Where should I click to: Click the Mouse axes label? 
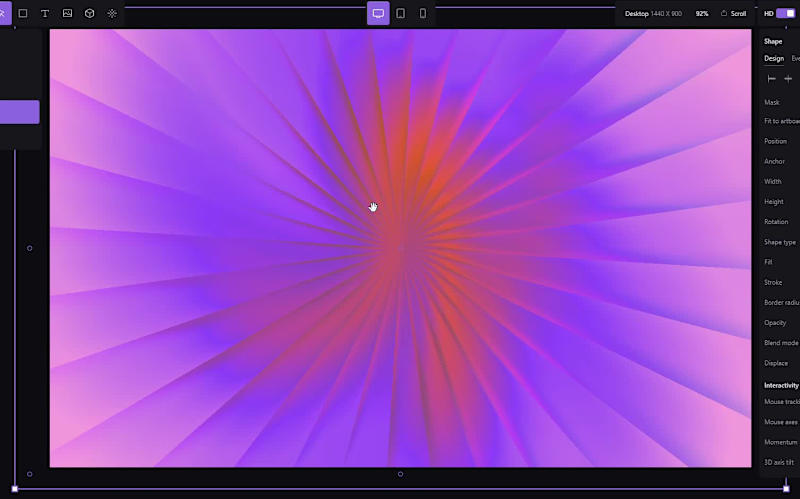point(781,422)
